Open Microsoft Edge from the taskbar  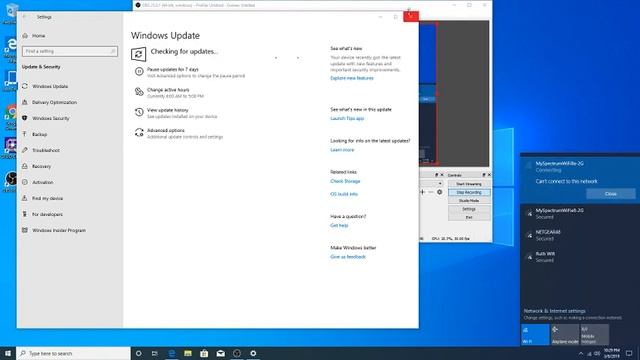171,353
